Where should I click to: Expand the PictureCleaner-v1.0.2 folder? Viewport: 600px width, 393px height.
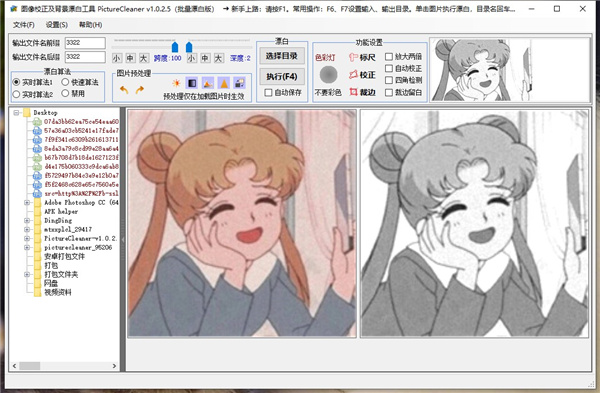tap(27, 238)
